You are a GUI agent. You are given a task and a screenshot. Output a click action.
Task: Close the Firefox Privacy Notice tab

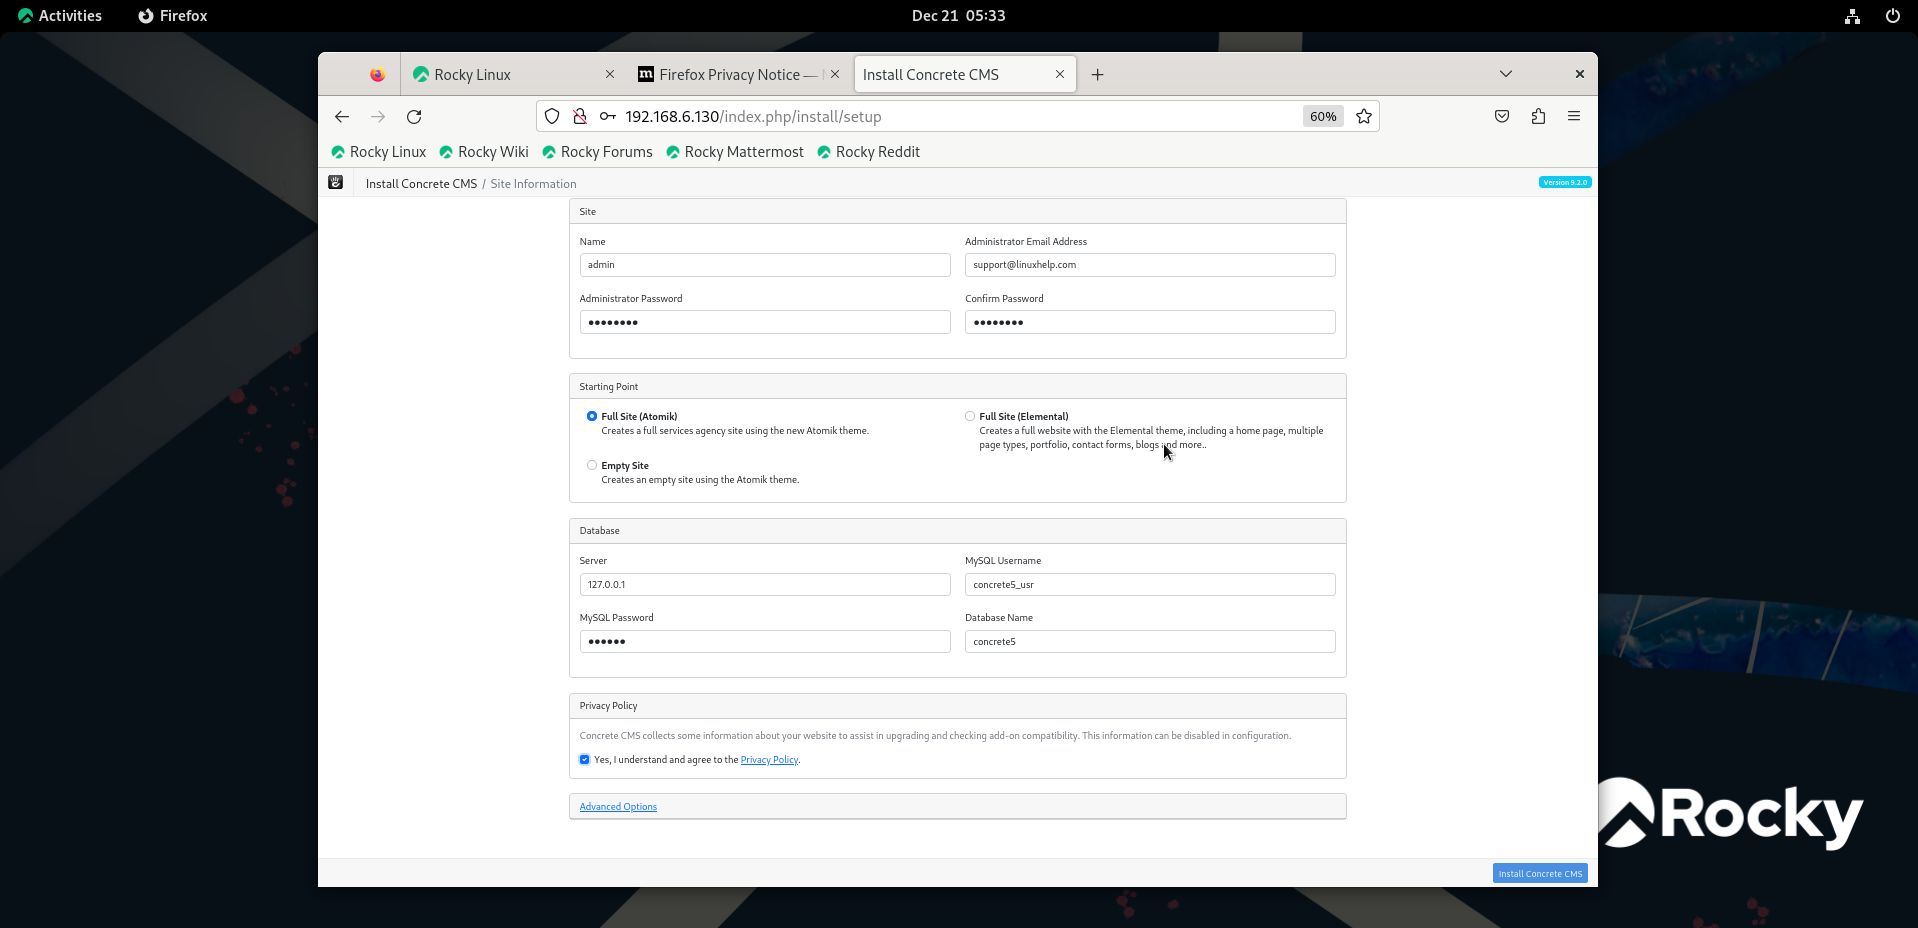click(835, 75)
